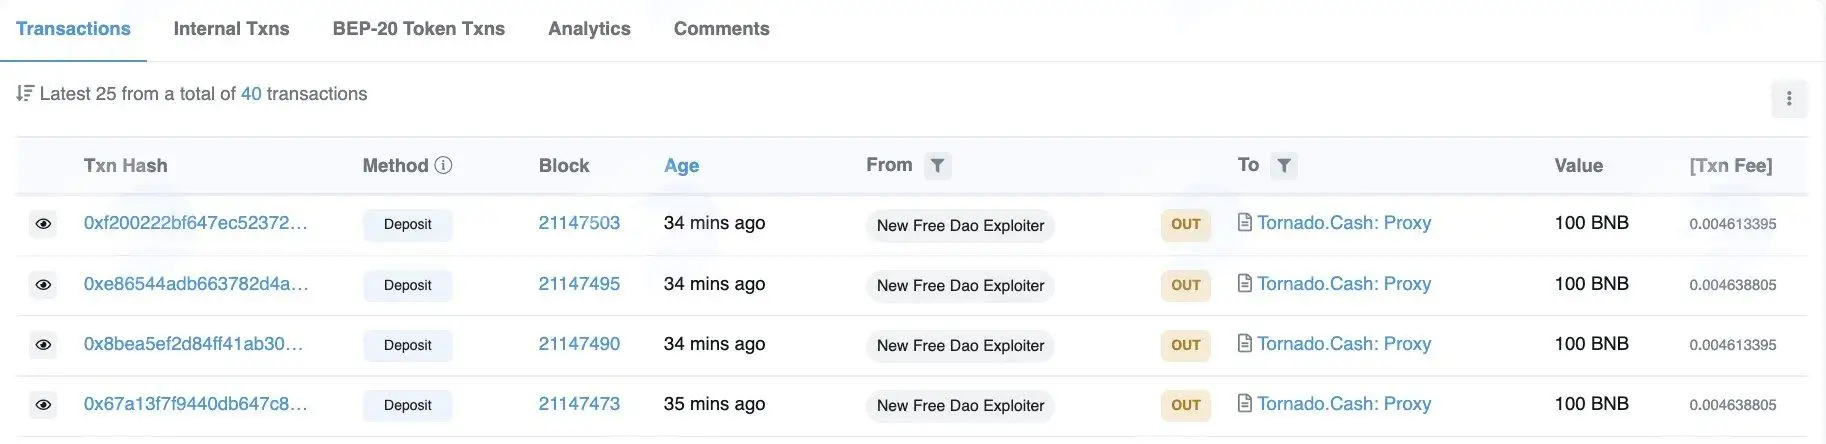Click the contract file icon in row with block 21147495
Screen dimensions: 1826x444
(x=1245, y=283)
